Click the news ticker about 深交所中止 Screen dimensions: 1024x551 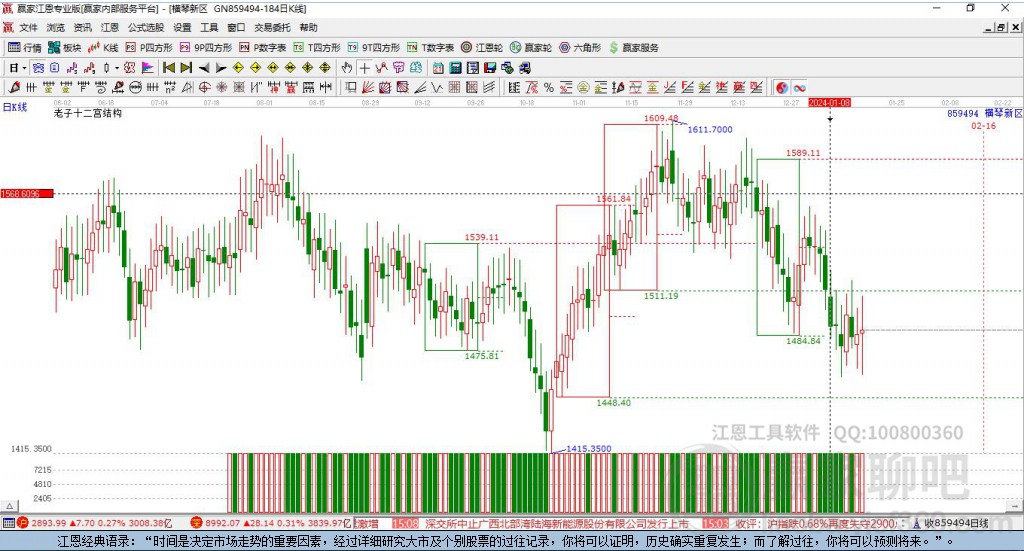click(556, 524)
